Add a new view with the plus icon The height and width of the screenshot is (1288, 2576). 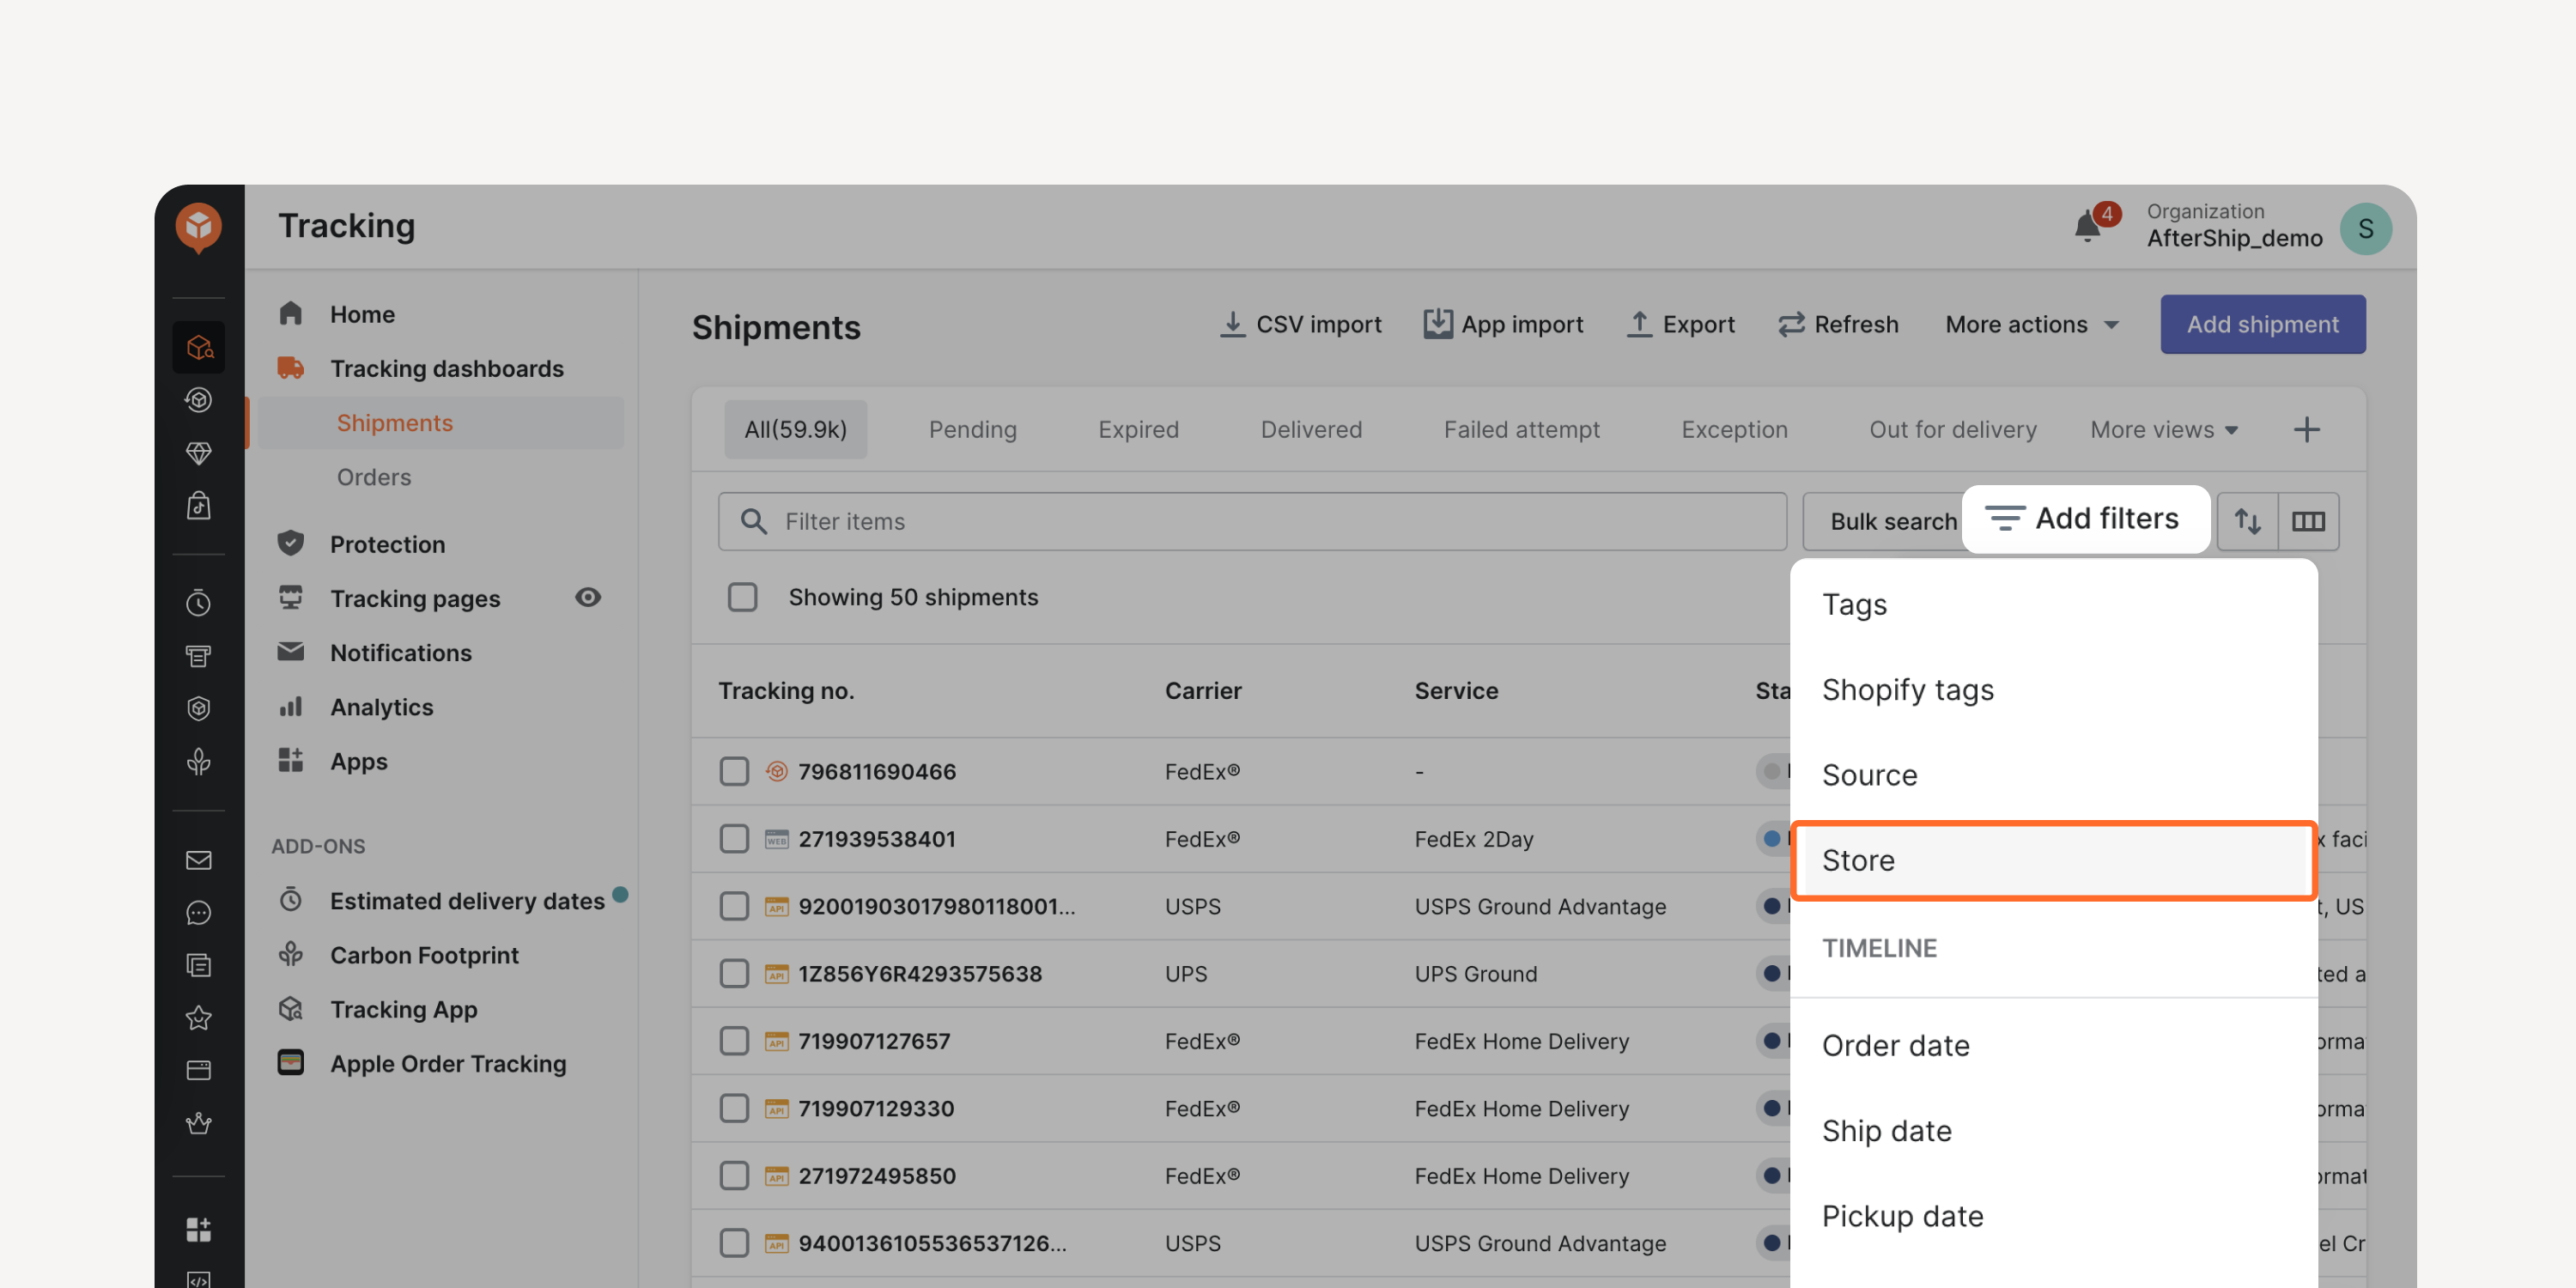[x=2306, y=429]
